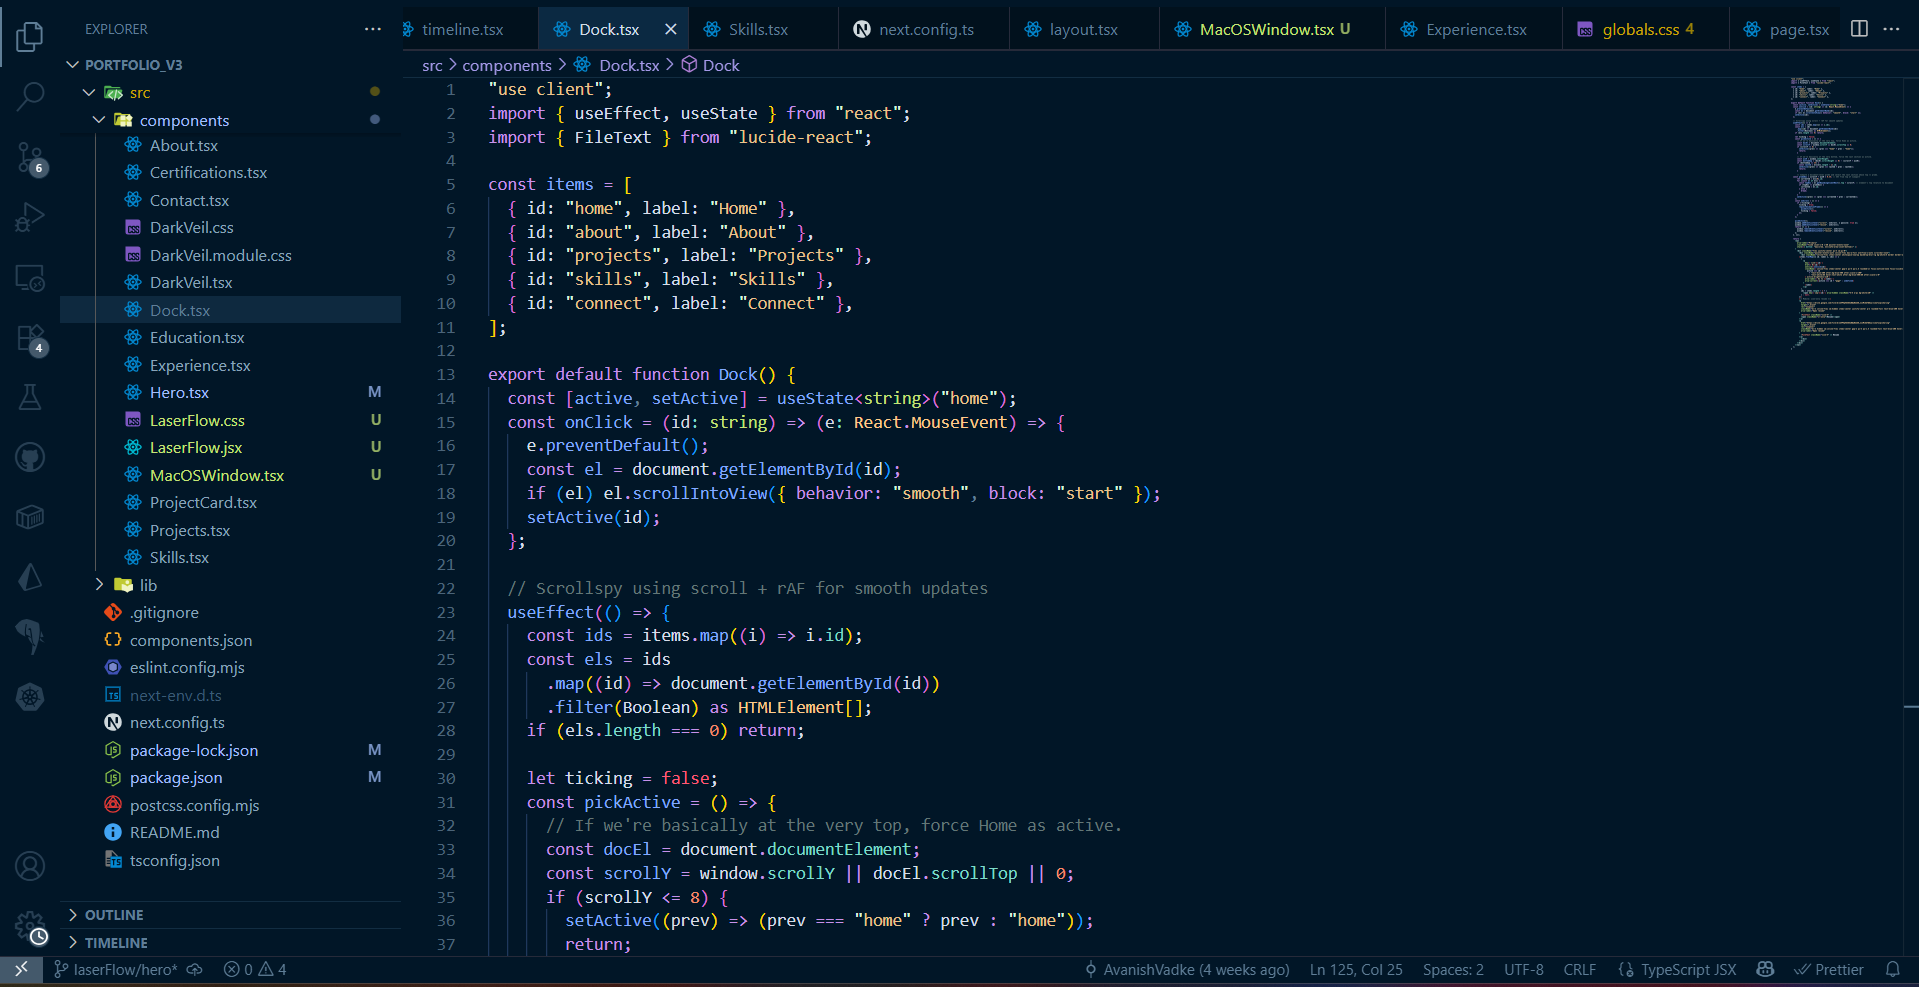Click the TypeScript JSX language mode
The width and height of the screenshot is (1919, 987).
[1687, 969]
